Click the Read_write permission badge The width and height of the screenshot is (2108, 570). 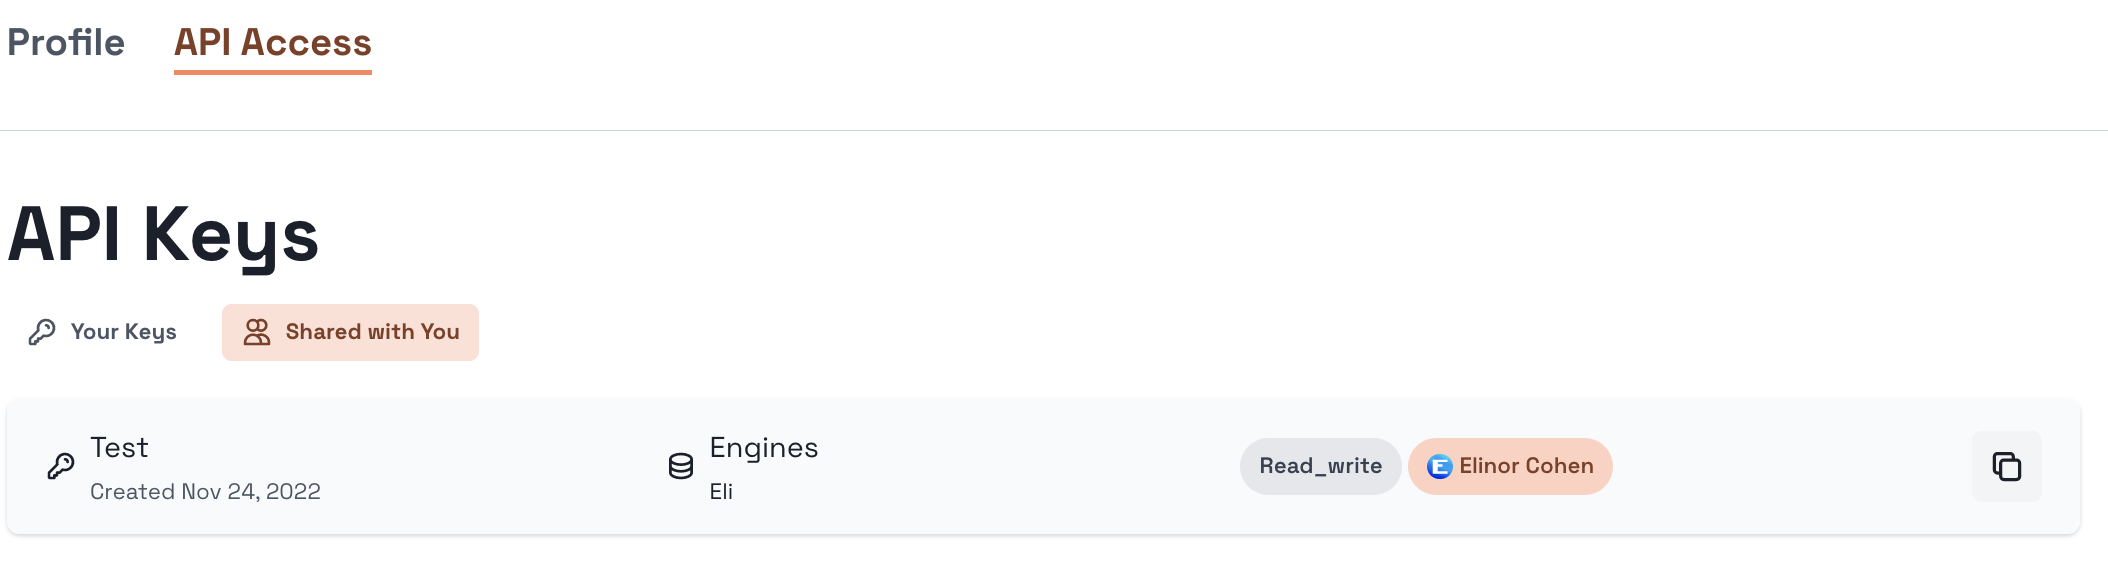coord(1320,466)
